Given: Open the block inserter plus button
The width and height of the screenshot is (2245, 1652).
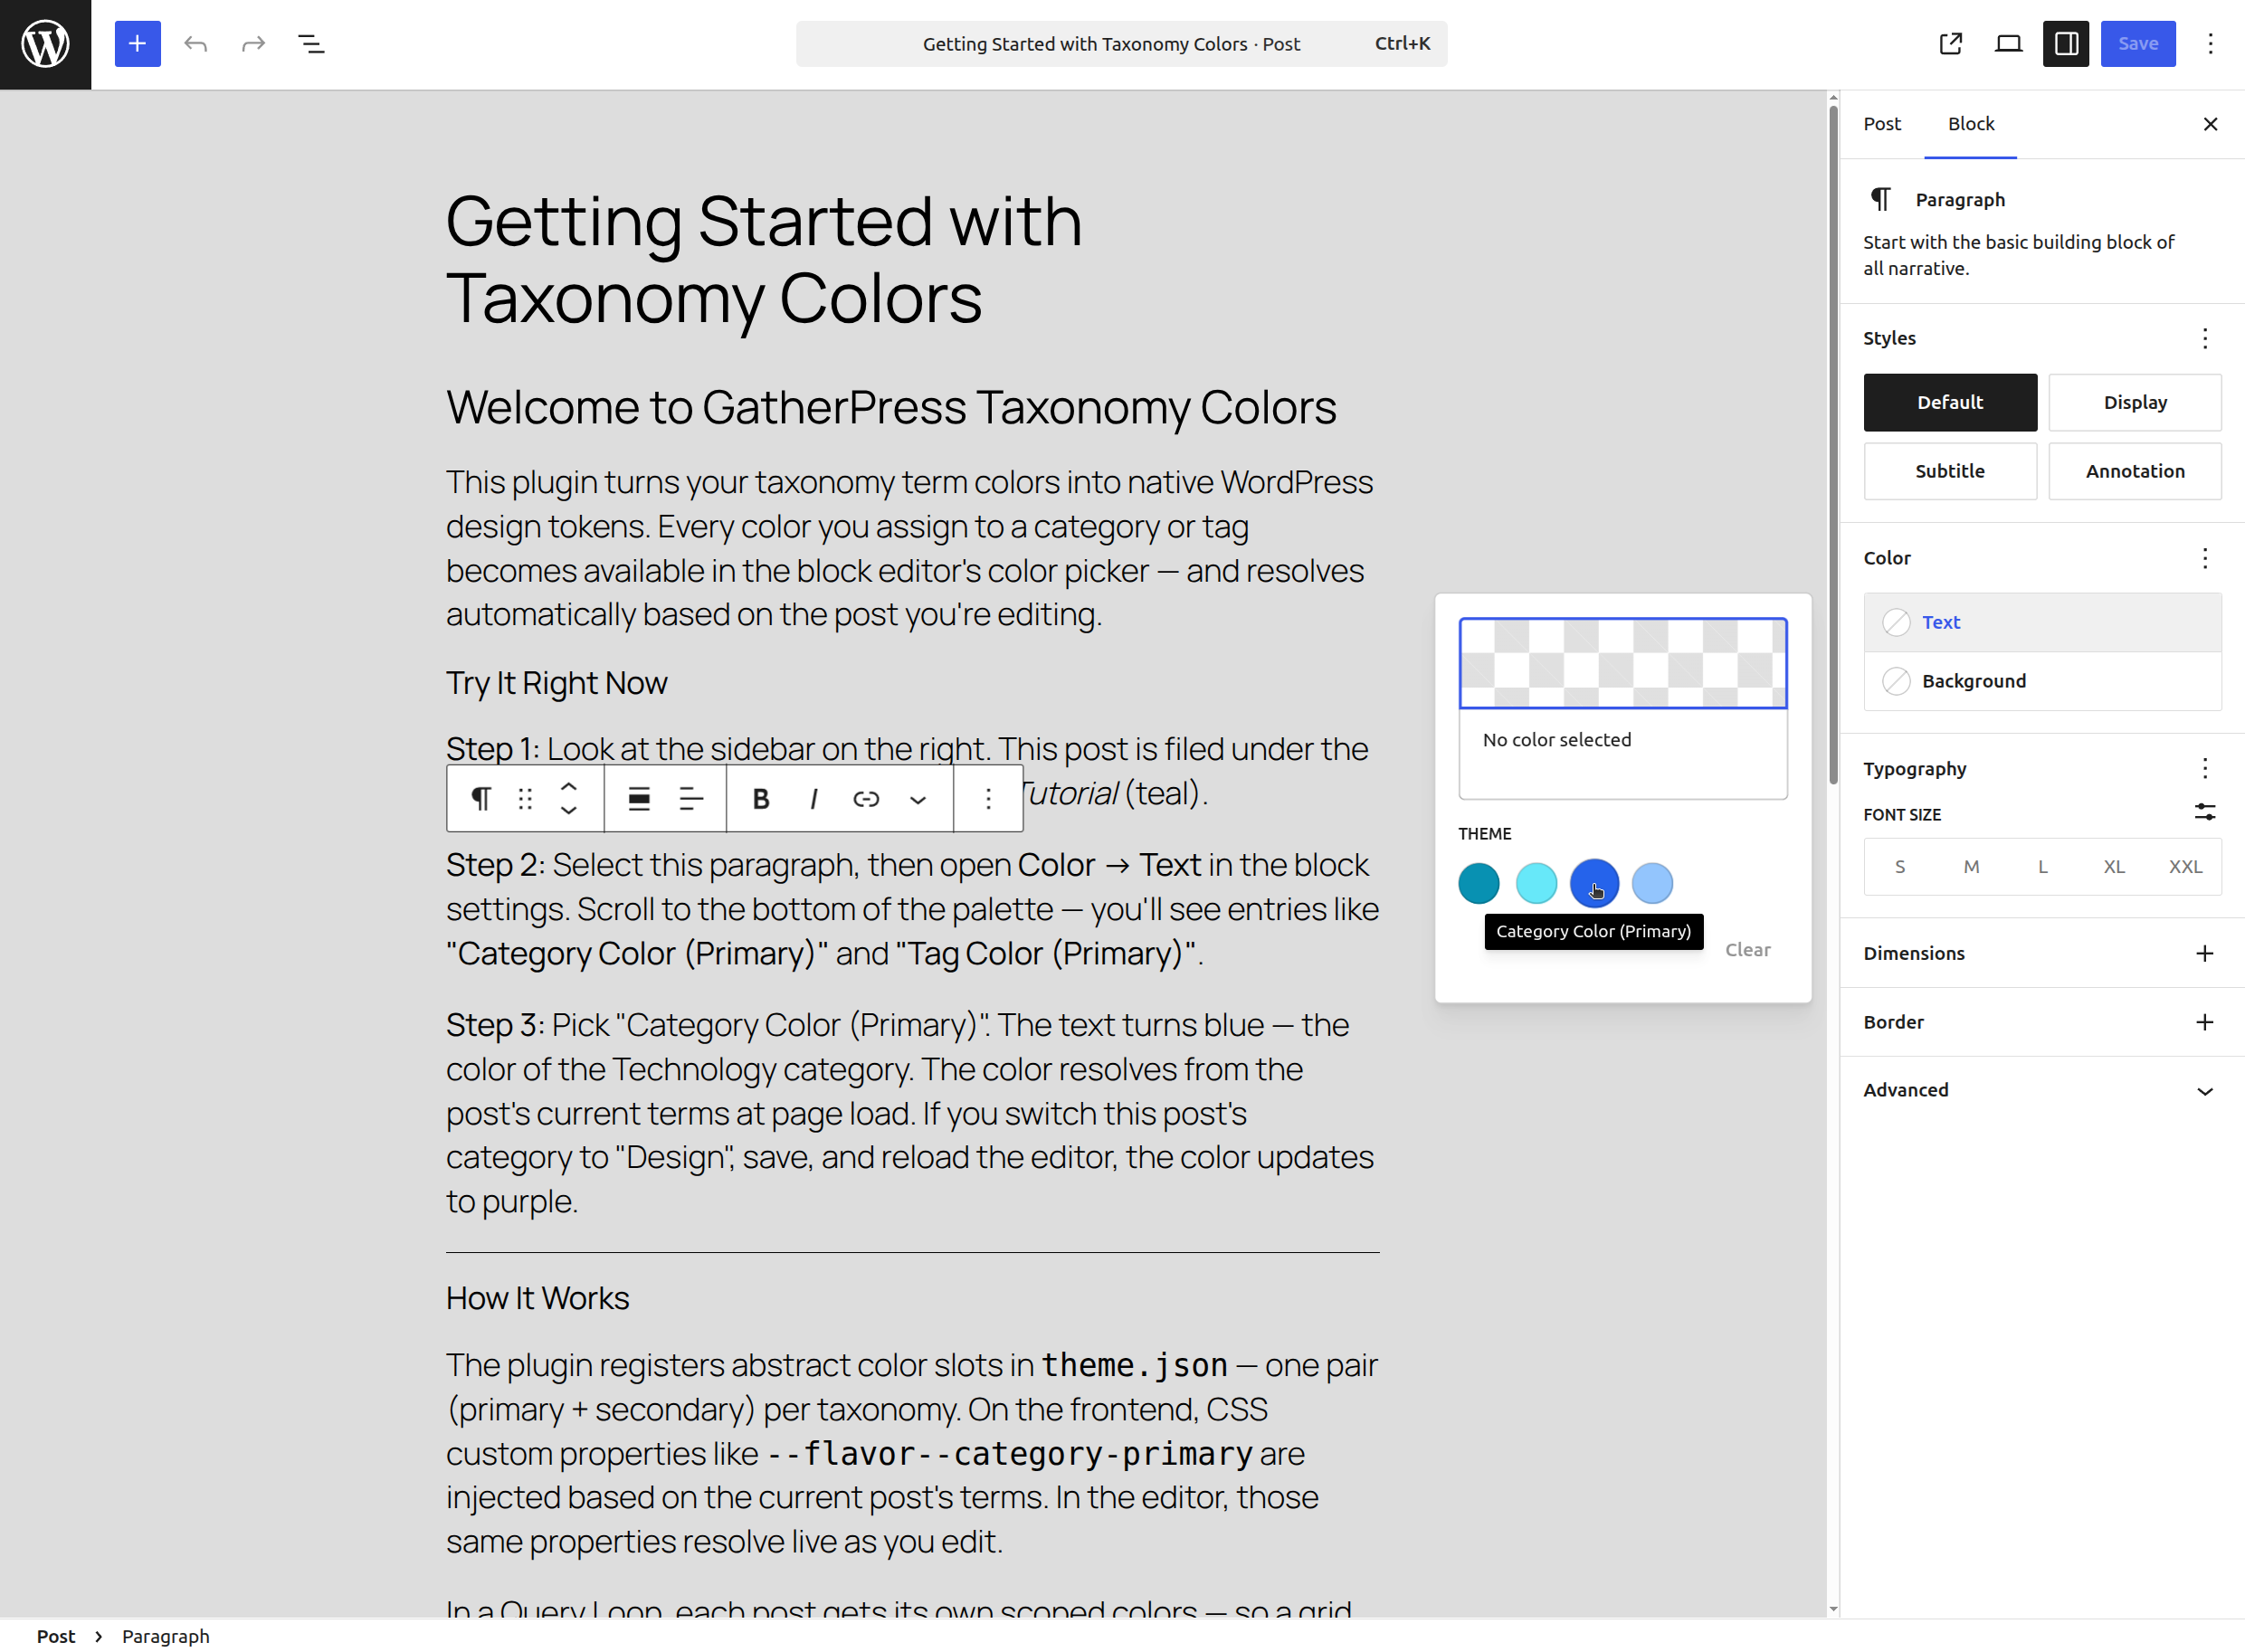Looking at the screenshot, I should (x=137, y=44).
